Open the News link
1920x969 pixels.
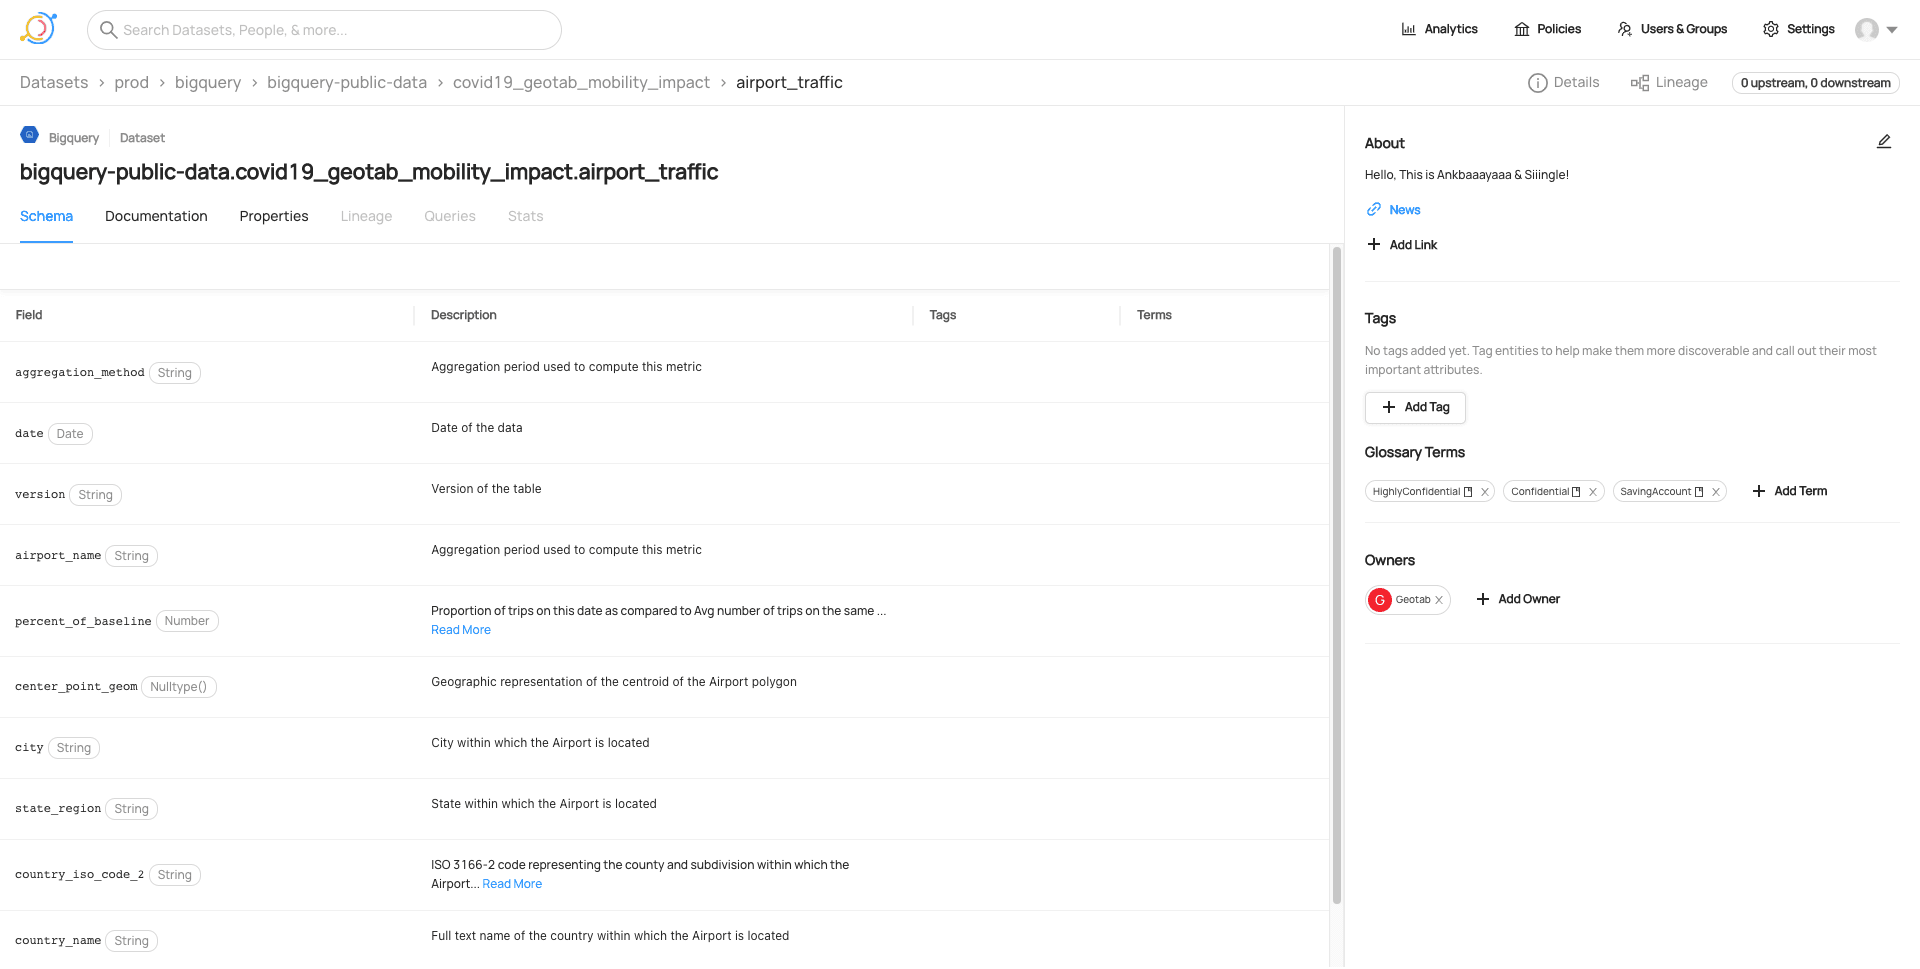click(1404, 210)
